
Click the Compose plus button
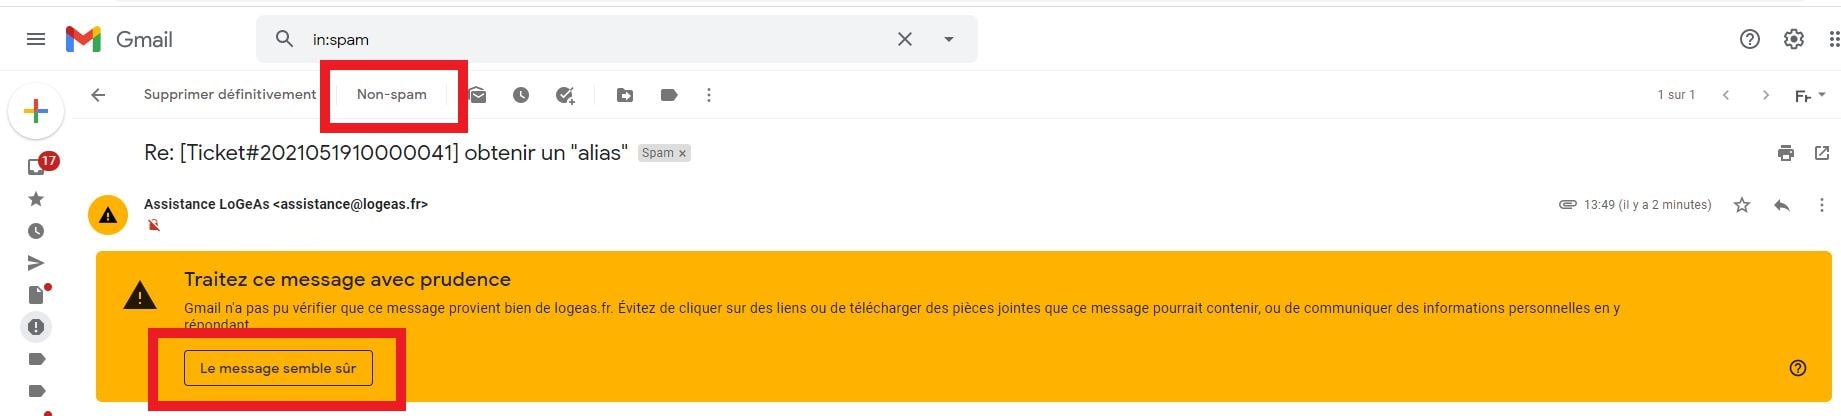pos(36,111)
